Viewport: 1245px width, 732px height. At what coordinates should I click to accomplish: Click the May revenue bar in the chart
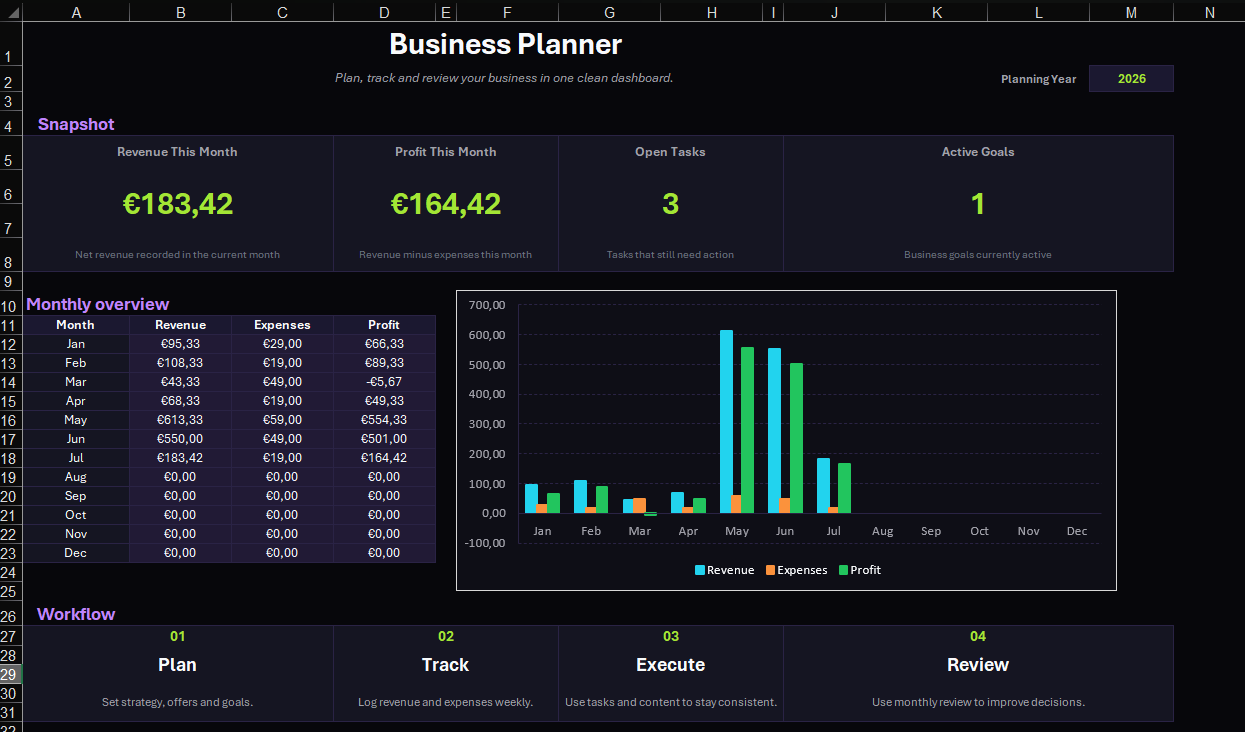click(x=727, y=422)
